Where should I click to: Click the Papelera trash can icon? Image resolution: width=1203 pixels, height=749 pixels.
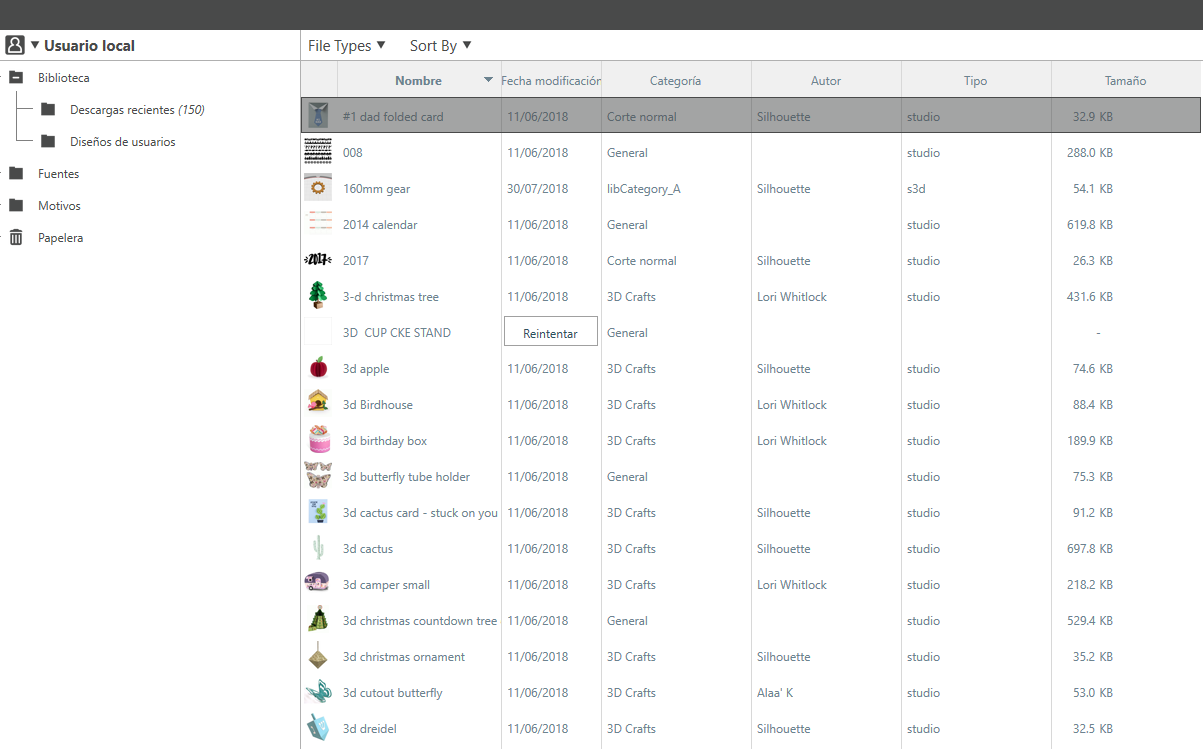(x=16, y=237)
